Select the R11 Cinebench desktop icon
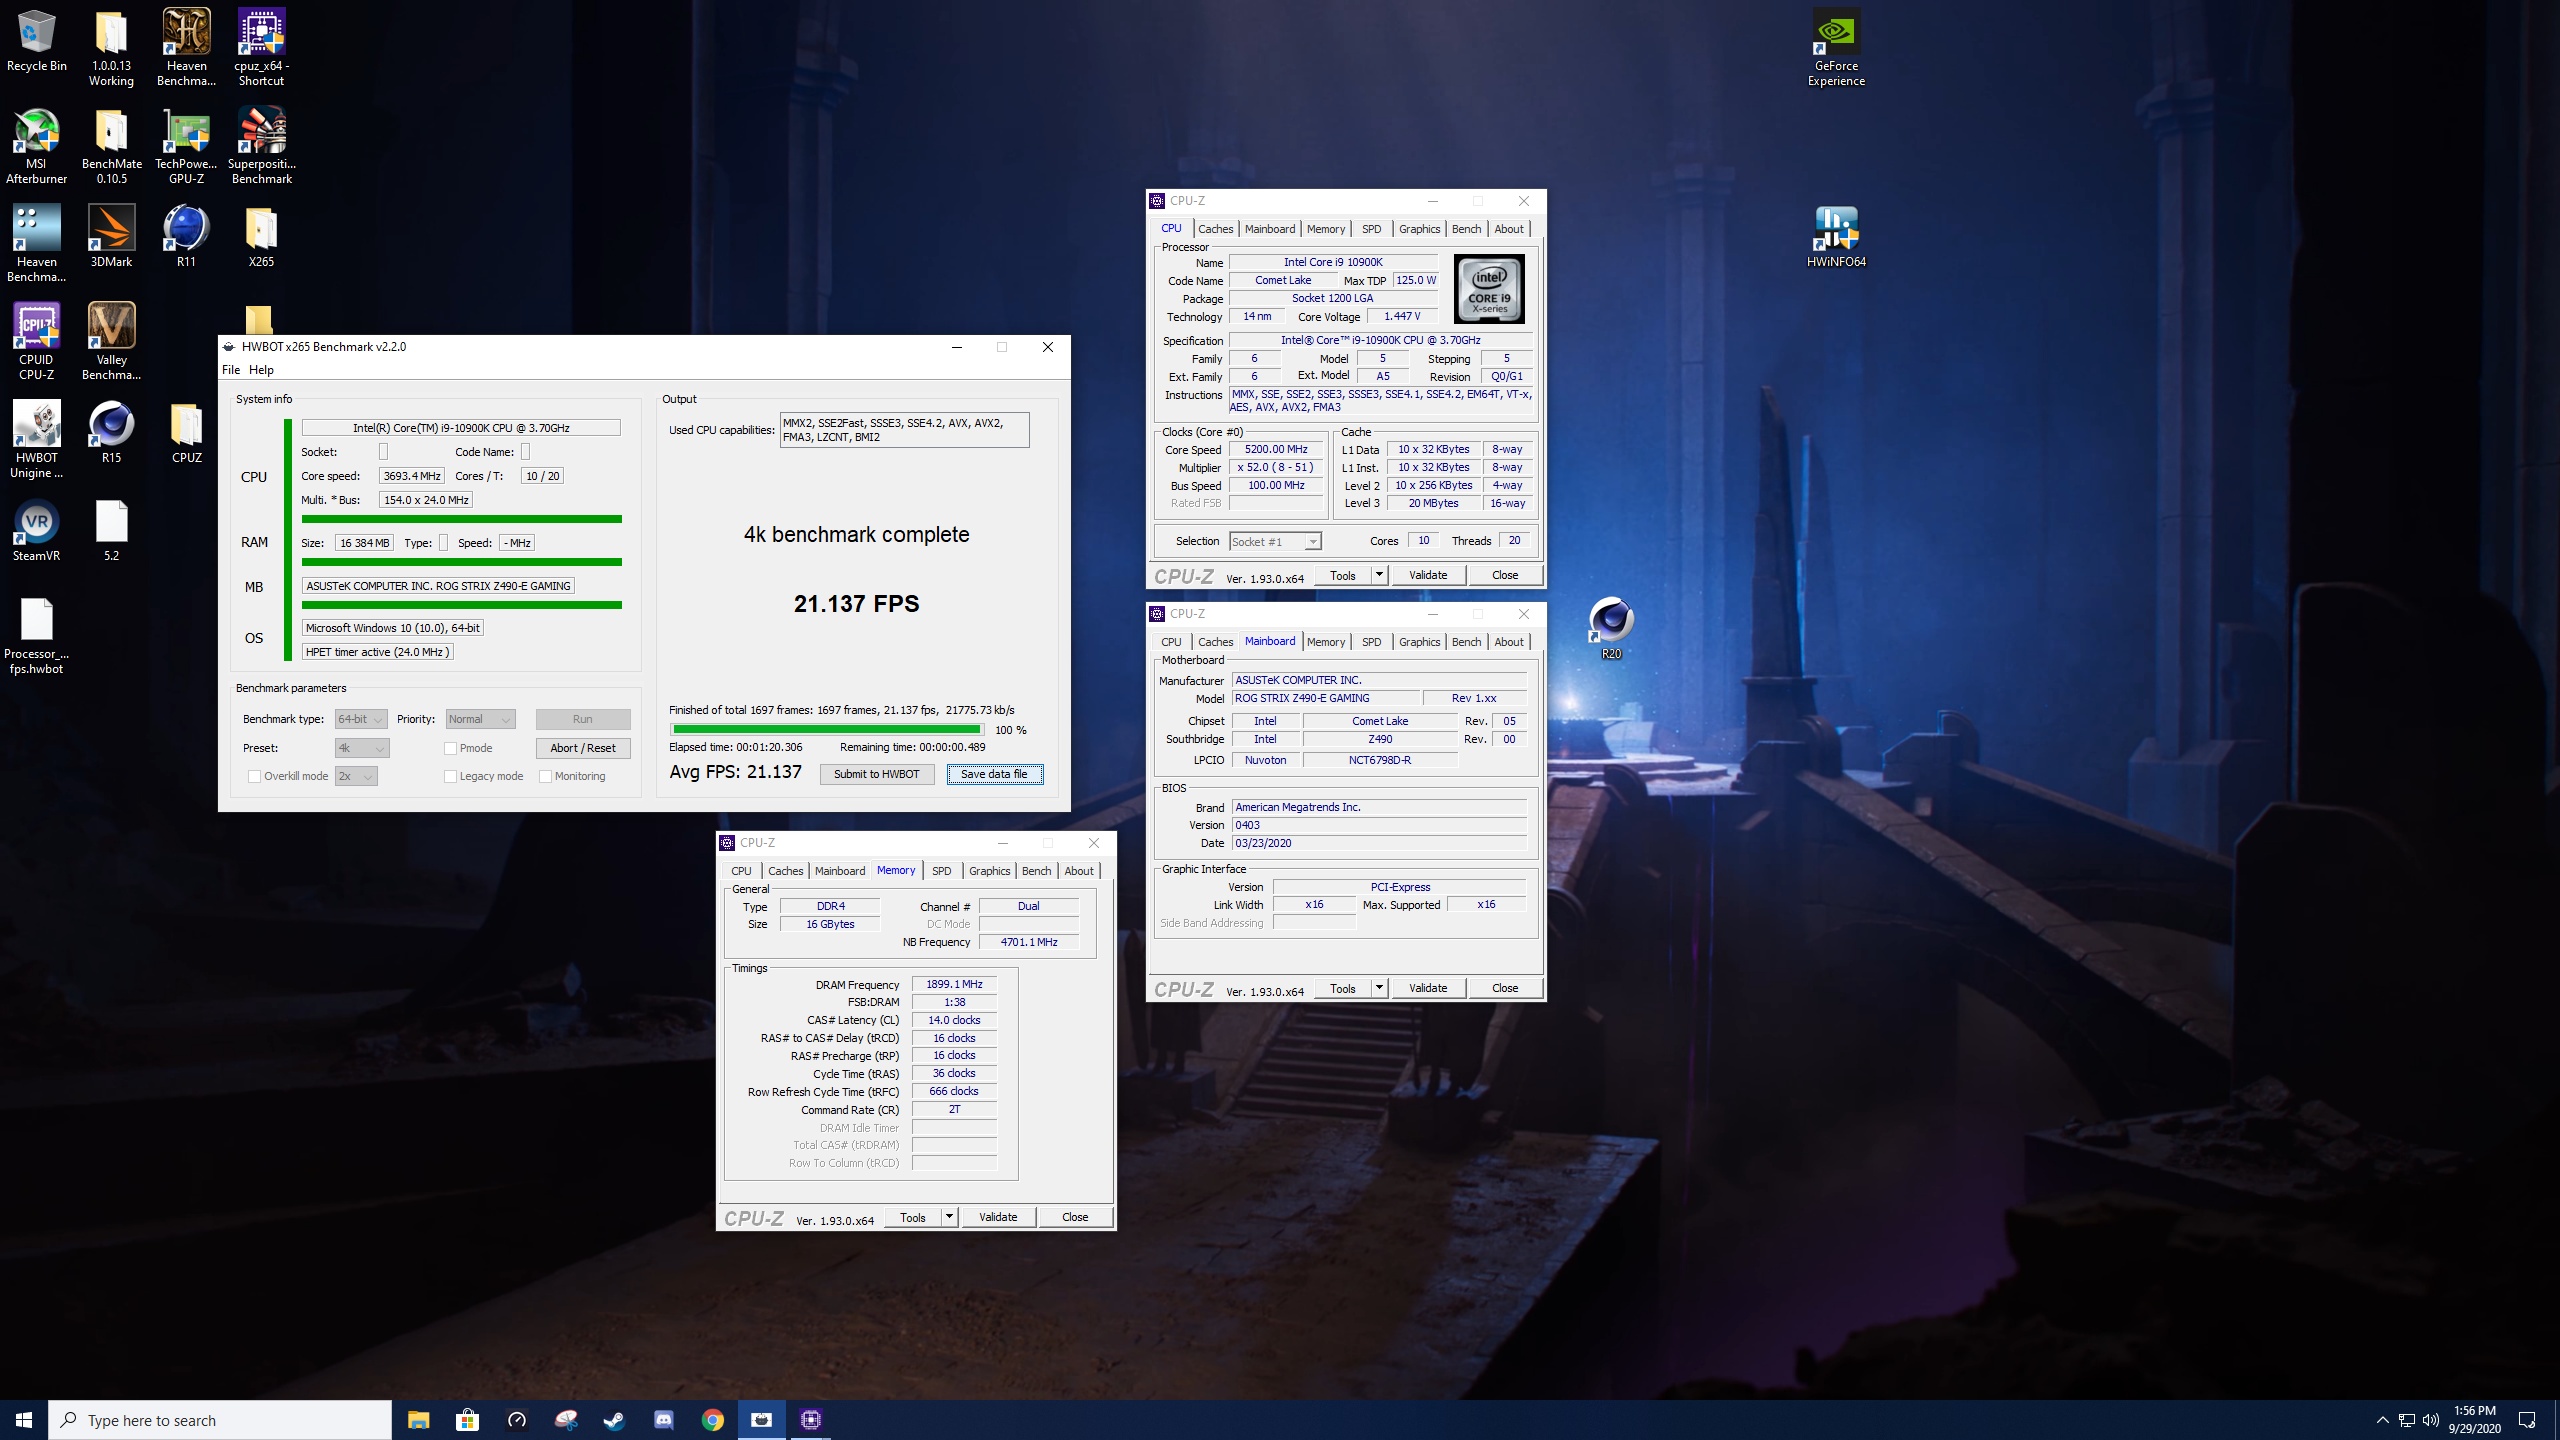 pyautogui.click(x=186, y=237)
